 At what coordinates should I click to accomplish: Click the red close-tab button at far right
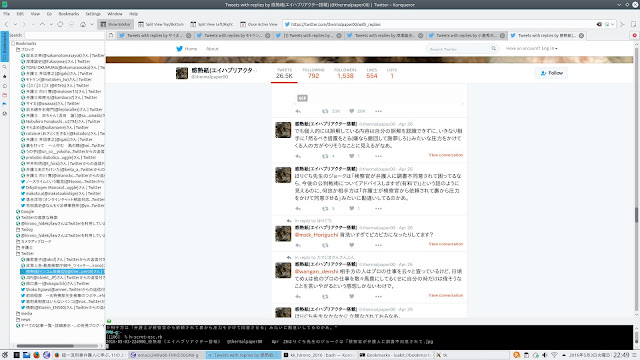635,36
